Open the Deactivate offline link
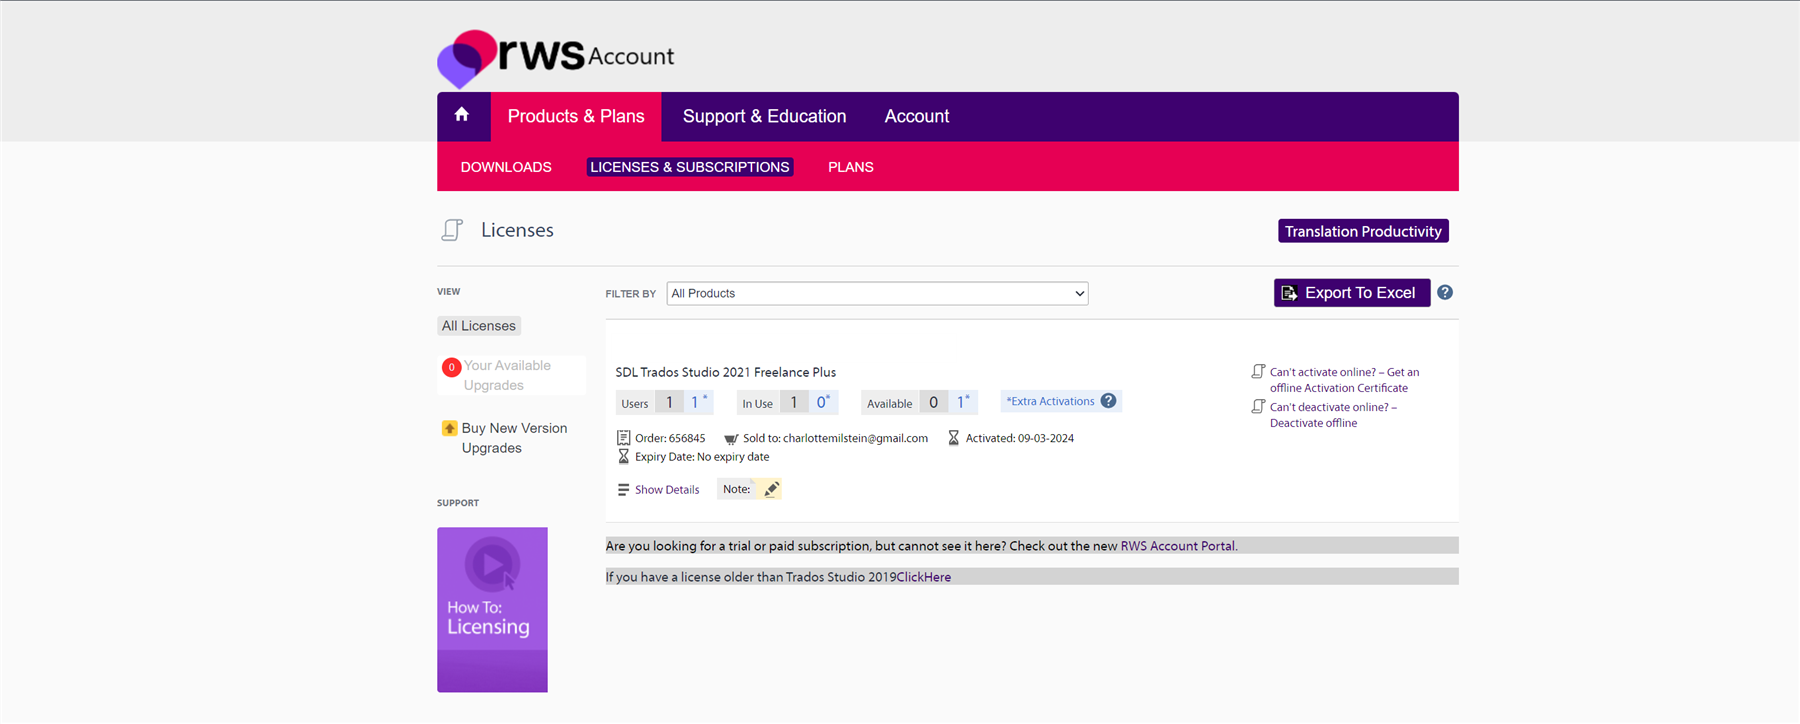This screenshot has width=1800, height=724. (x=1333, y=415)
